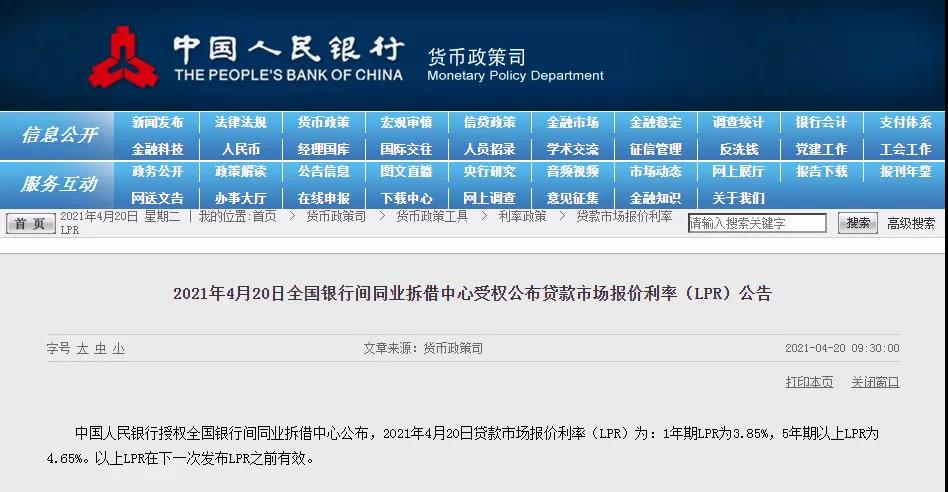The image size is (948, 492).
Task: Set font size to 小 (small)
Action: pyautogui.click(x=118, y=349)
